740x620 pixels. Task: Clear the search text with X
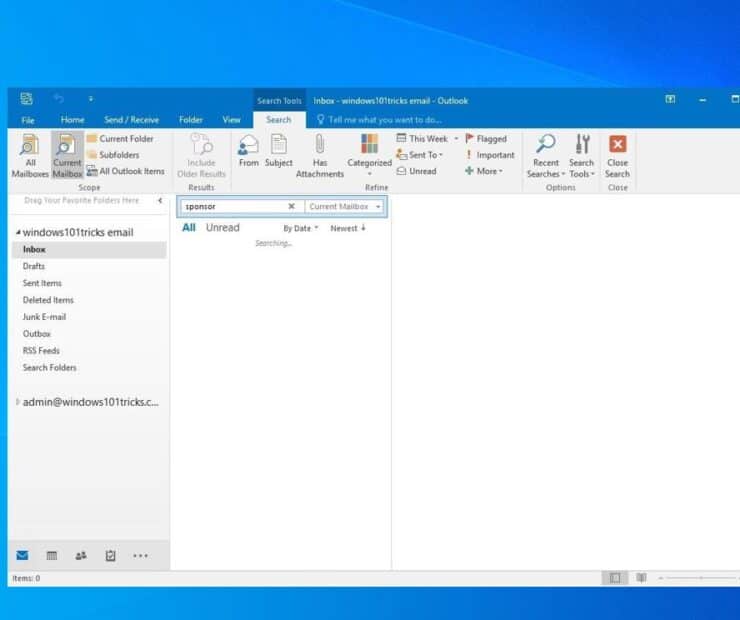click(292, 206)
